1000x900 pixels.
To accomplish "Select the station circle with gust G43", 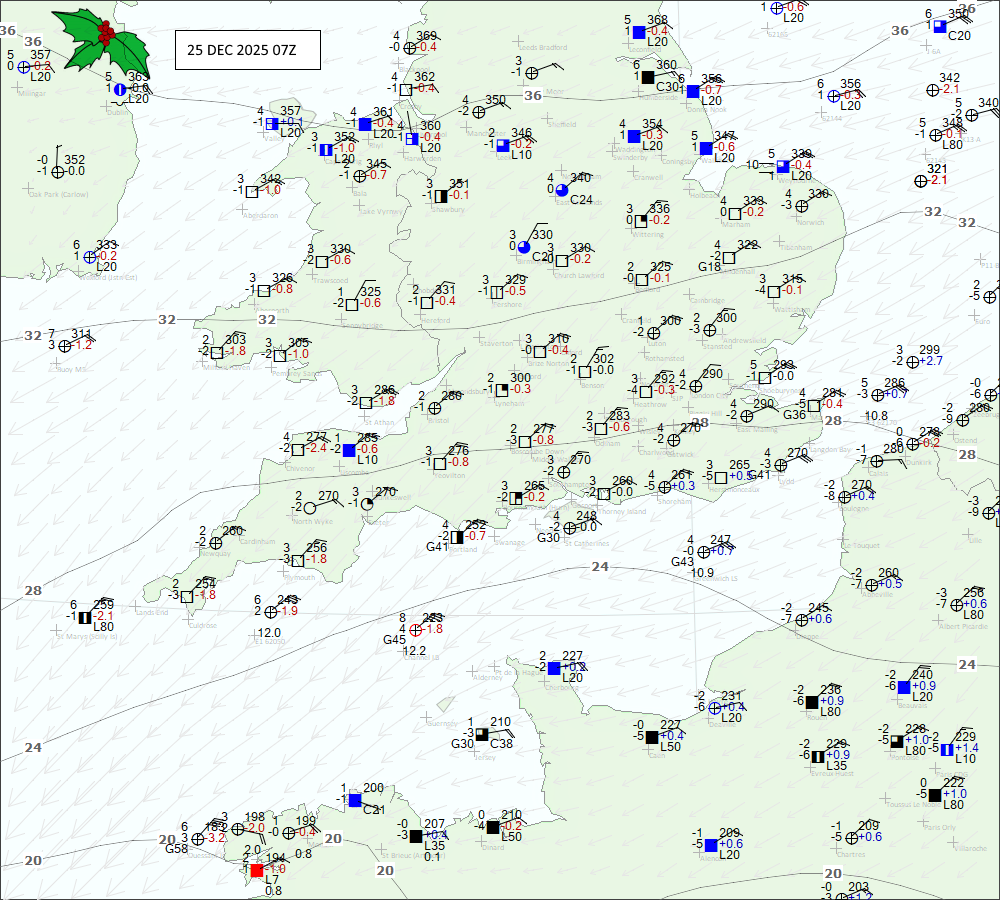I will point(704,551).
